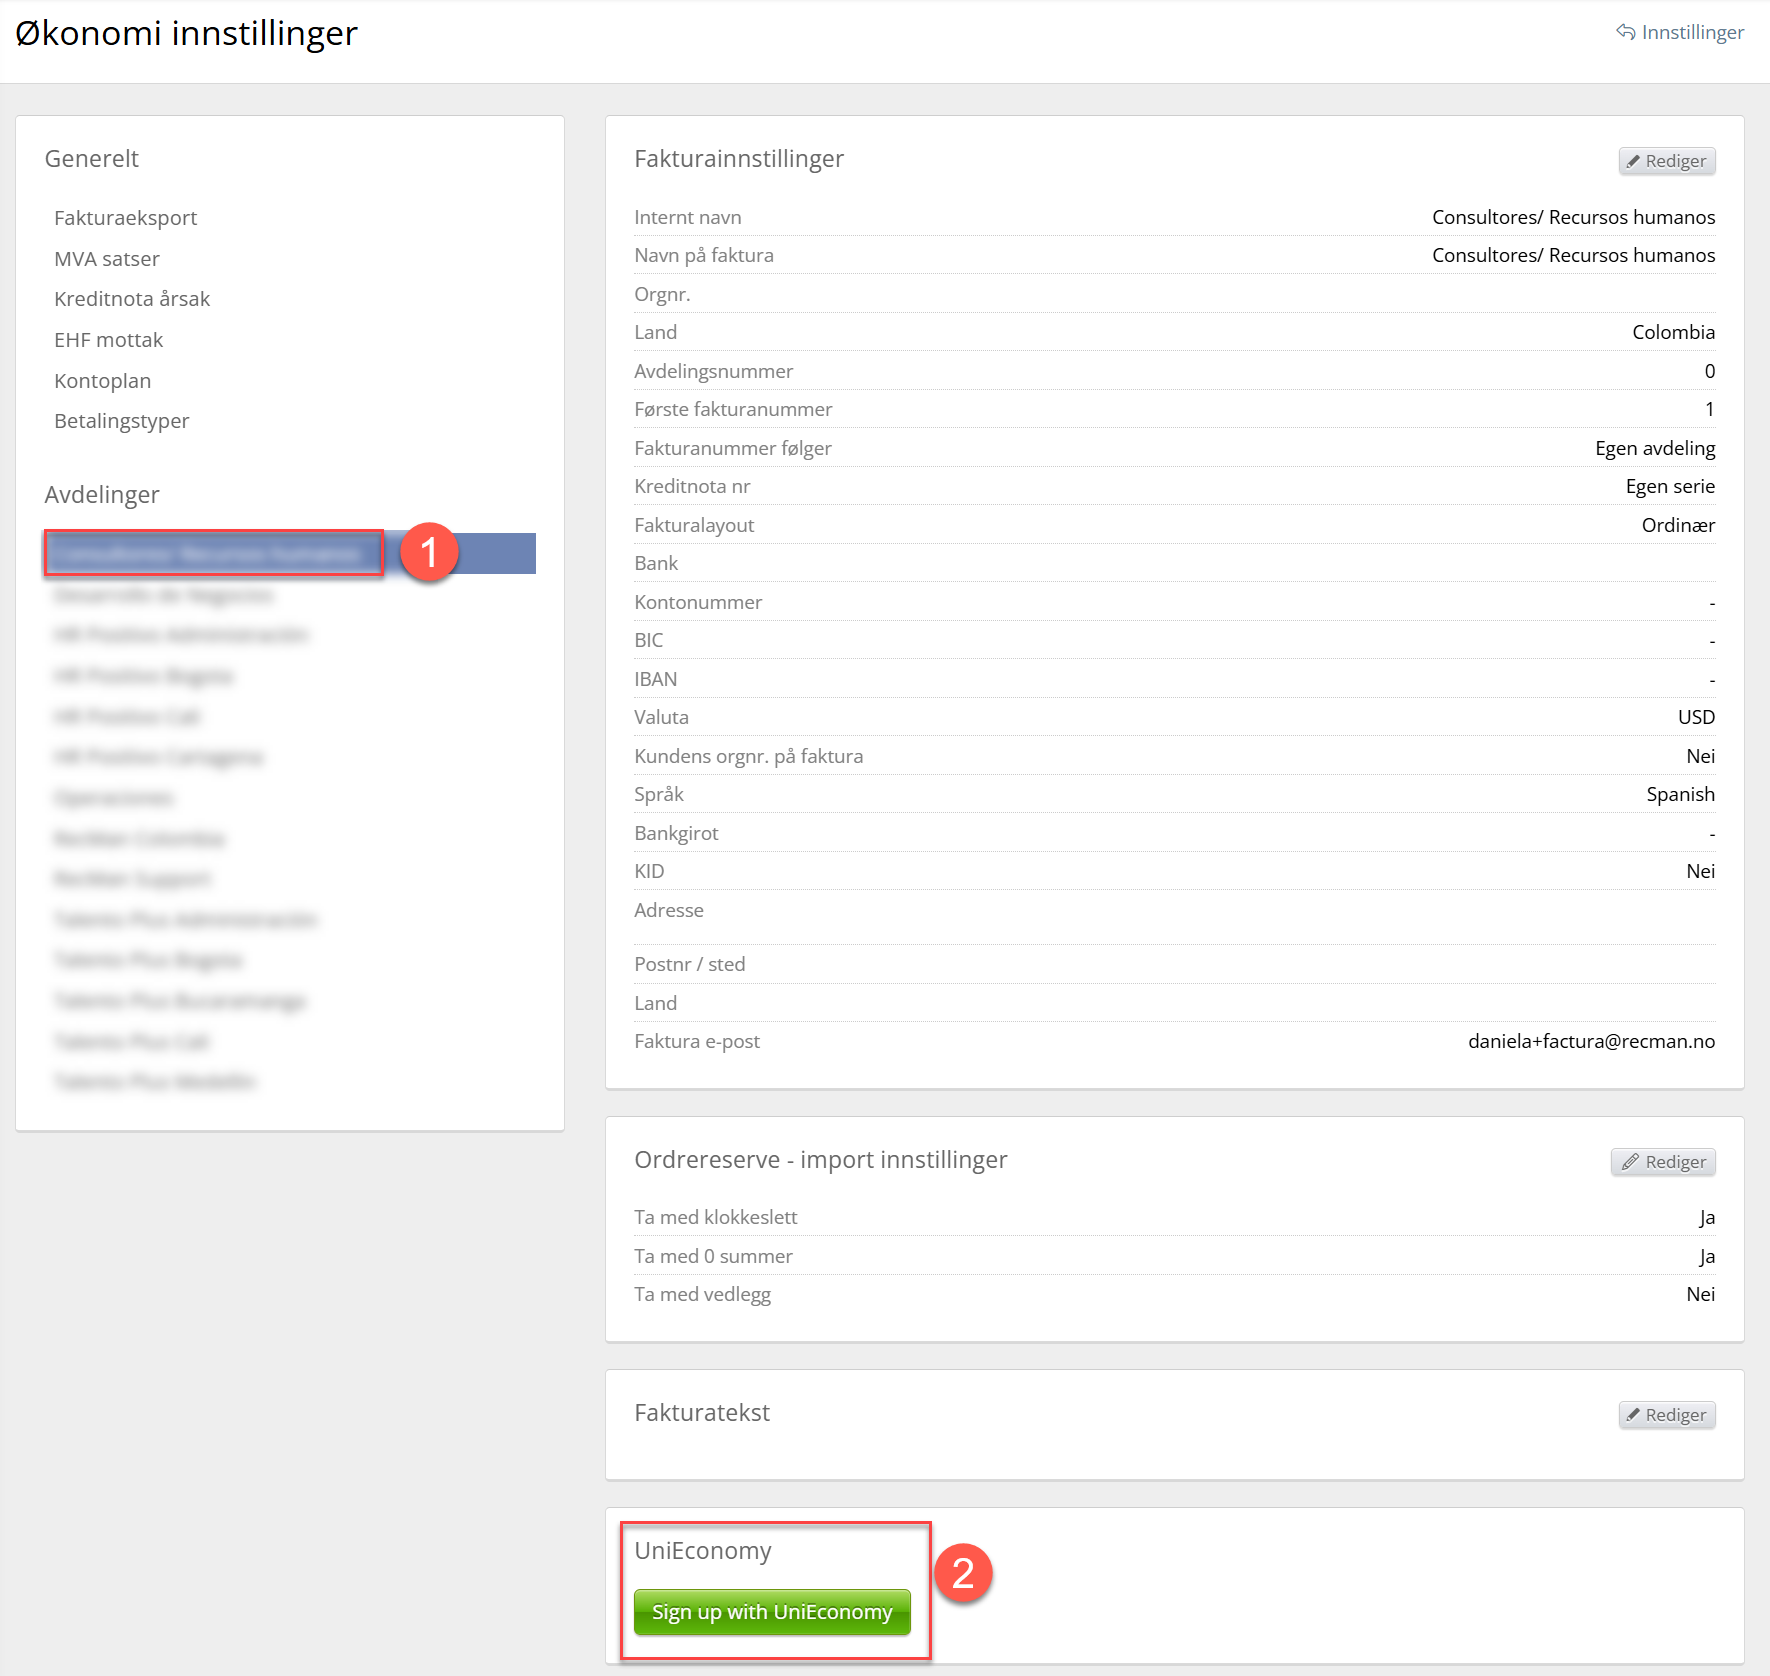Open Fakturaeksport in the Generelt menu
Viewport: 1770px width, 1676px height.
click(x=125, y=218)
